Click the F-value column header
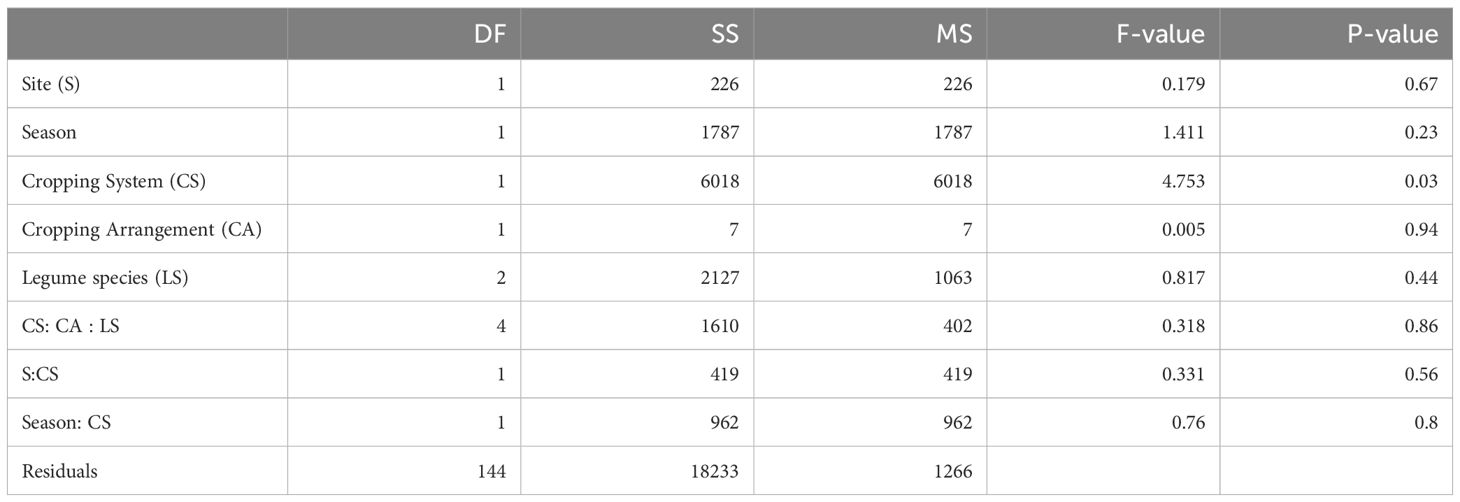This screenshot has width=1460, height=502. [x=1160, y=35]
